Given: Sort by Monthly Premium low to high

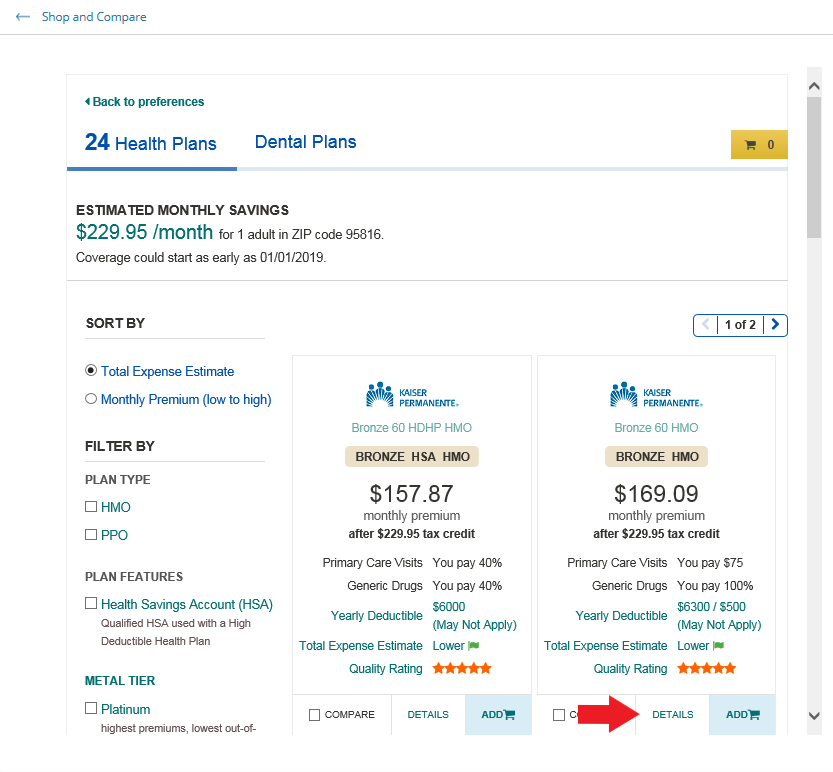Looking at the screenshot, I should [91, 398].
